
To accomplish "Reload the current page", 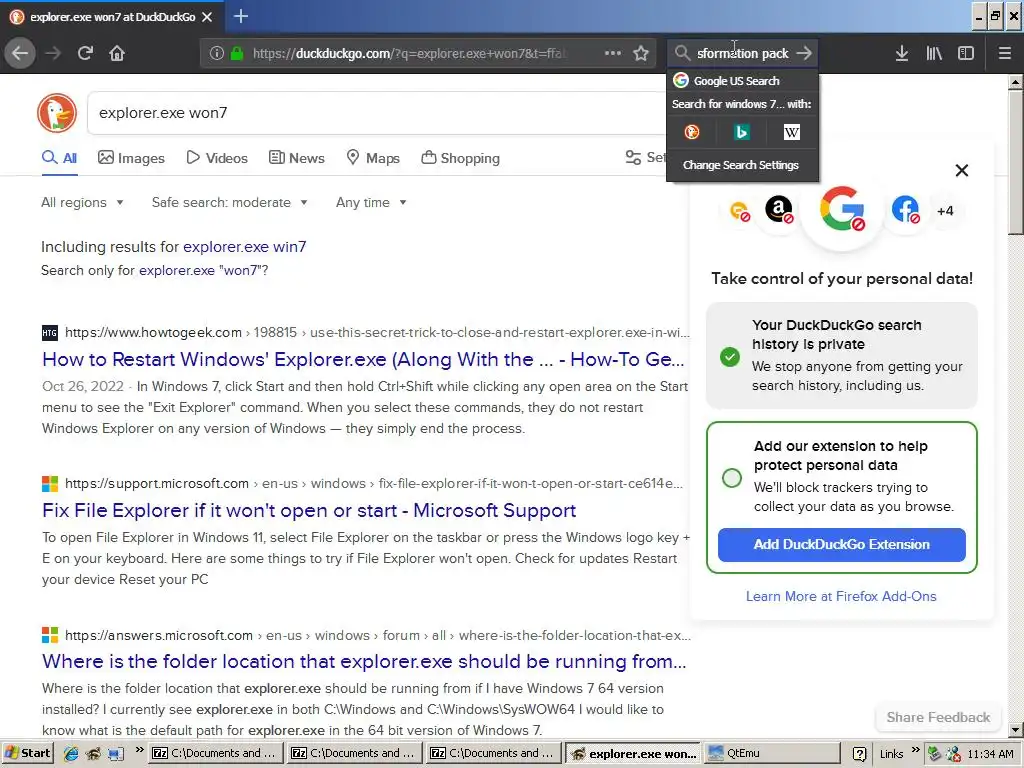I will 85,53.
